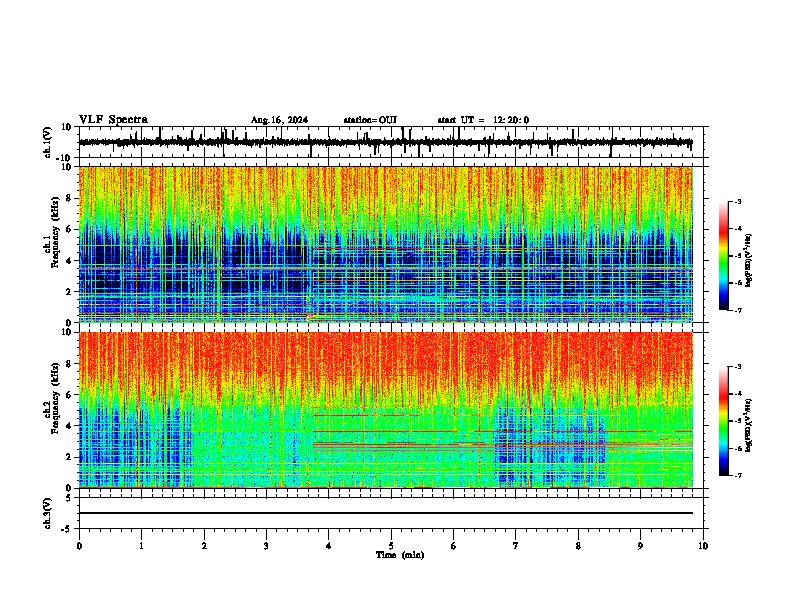This screenshot has height=612, width=792.
Task: Click the 'start UT = 12:20:0' label
Action: 483,120
